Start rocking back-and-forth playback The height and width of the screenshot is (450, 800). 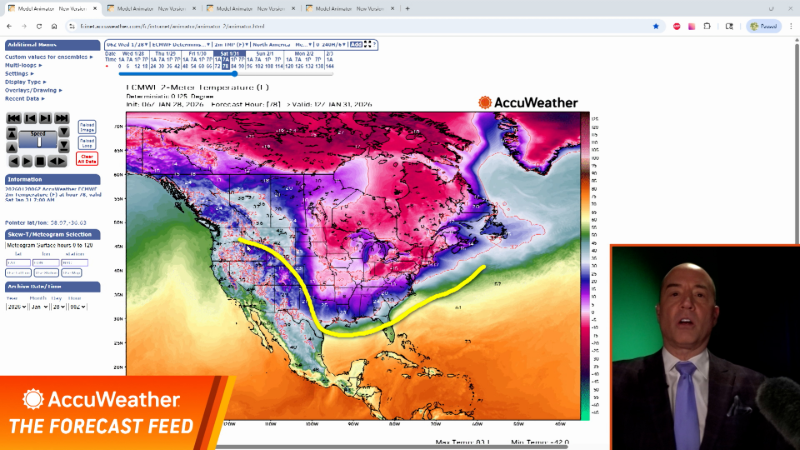pos(57,161)
